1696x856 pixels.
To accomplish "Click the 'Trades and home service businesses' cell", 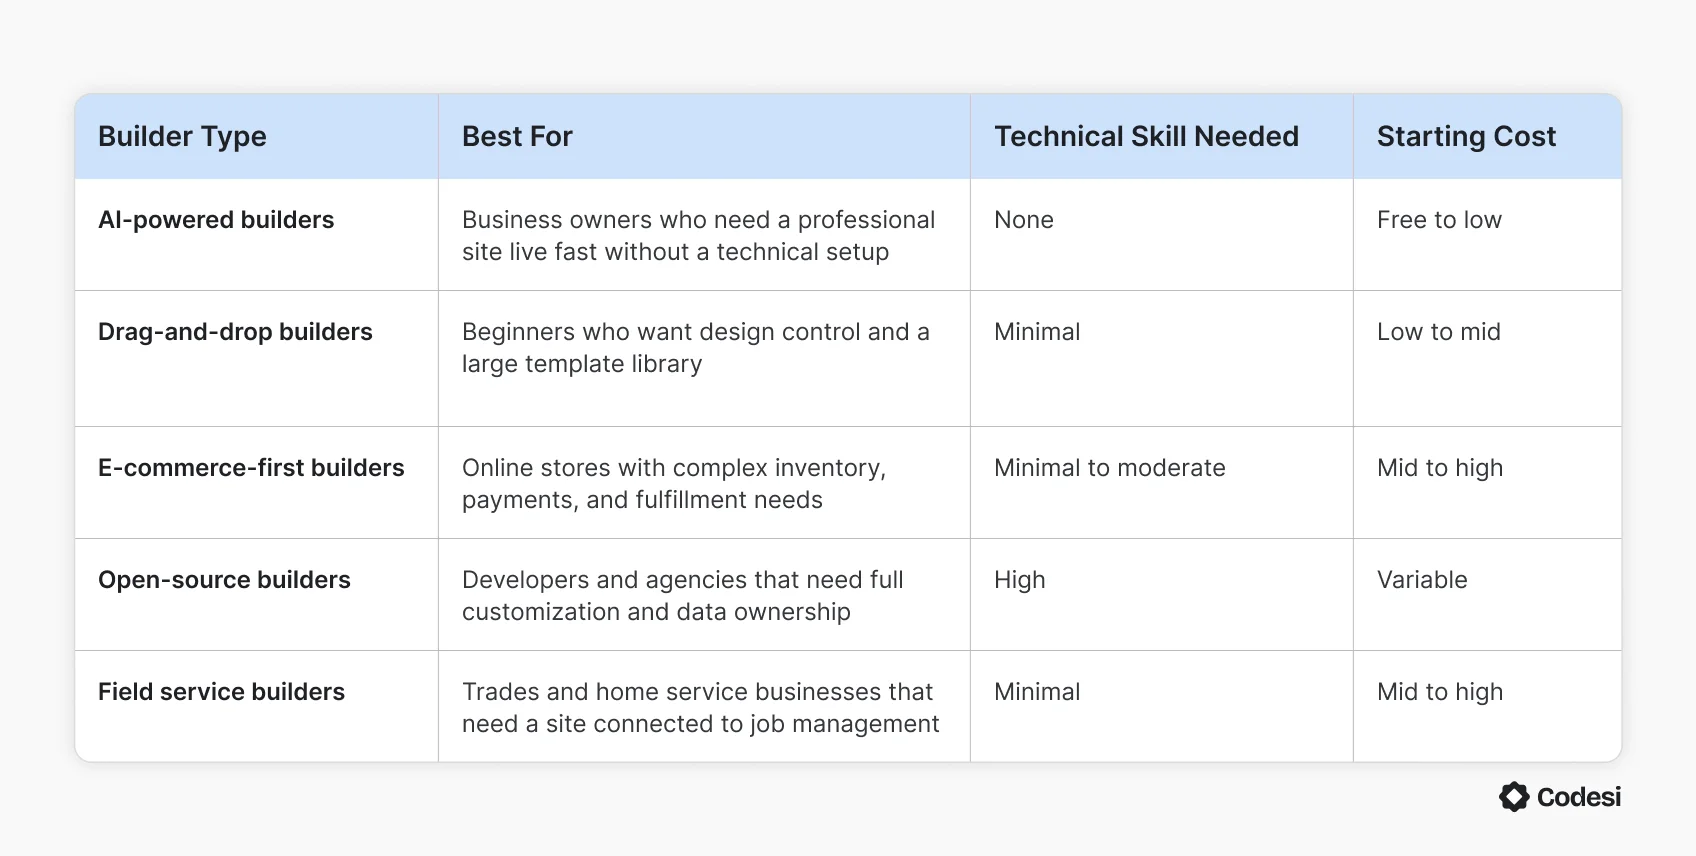I will (x=699, y=708).
